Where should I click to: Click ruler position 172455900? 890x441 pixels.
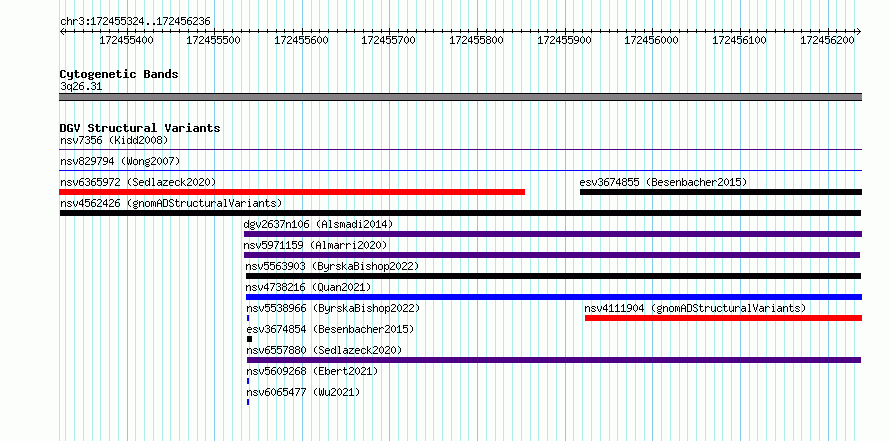(564, 40)
